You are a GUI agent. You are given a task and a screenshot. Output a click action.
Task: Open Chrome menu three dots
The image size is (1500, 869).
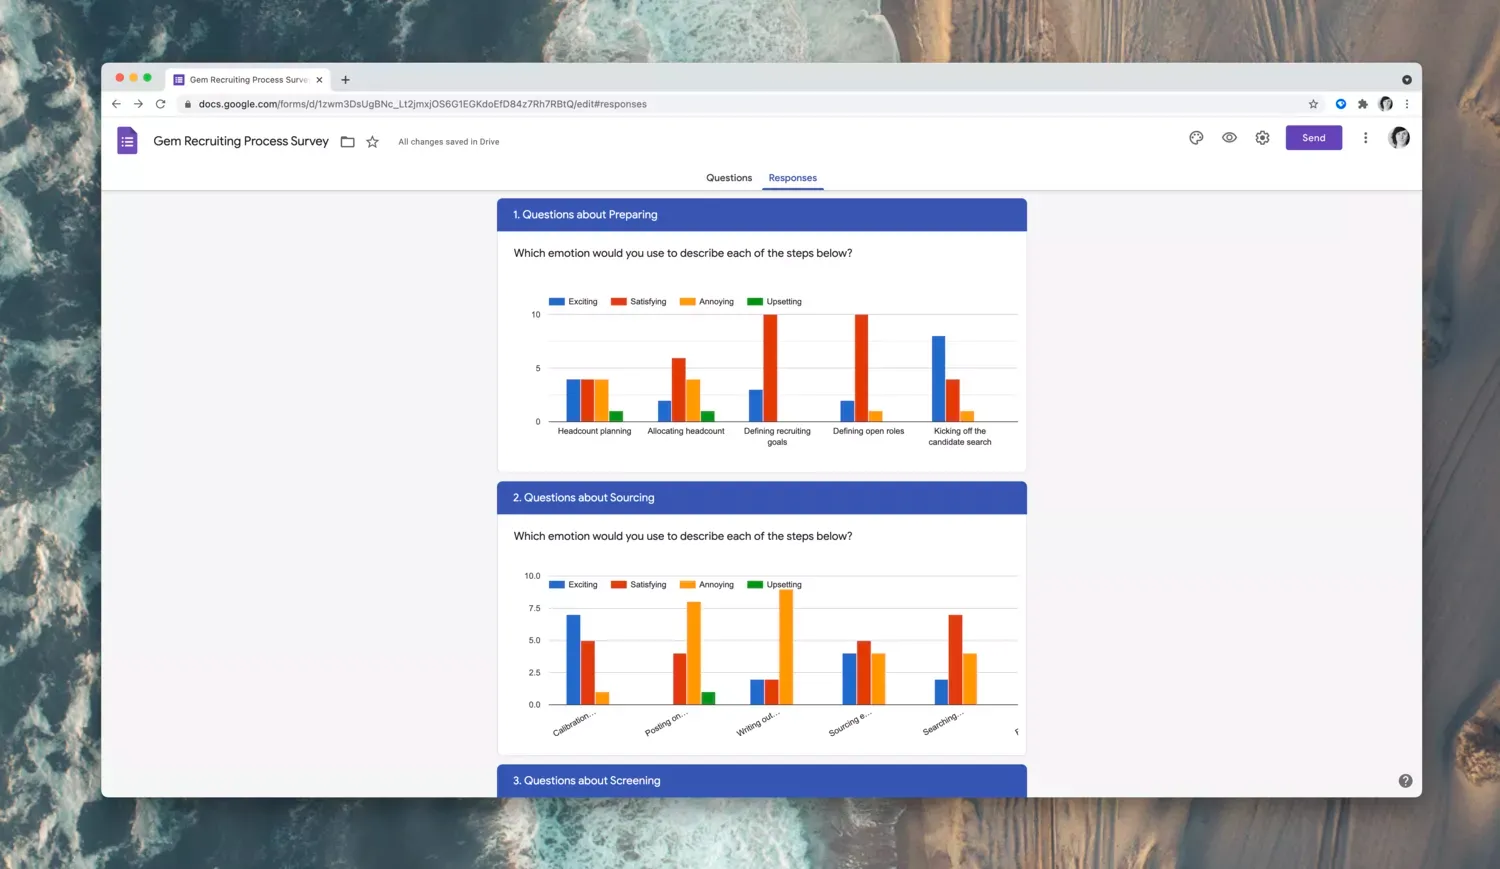click(1407, 104)
